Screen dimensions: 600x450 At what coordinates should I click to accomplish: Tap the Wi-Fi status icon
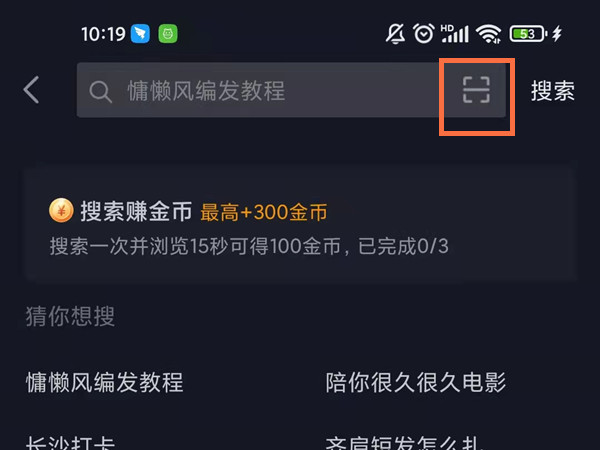click(489, 34)
